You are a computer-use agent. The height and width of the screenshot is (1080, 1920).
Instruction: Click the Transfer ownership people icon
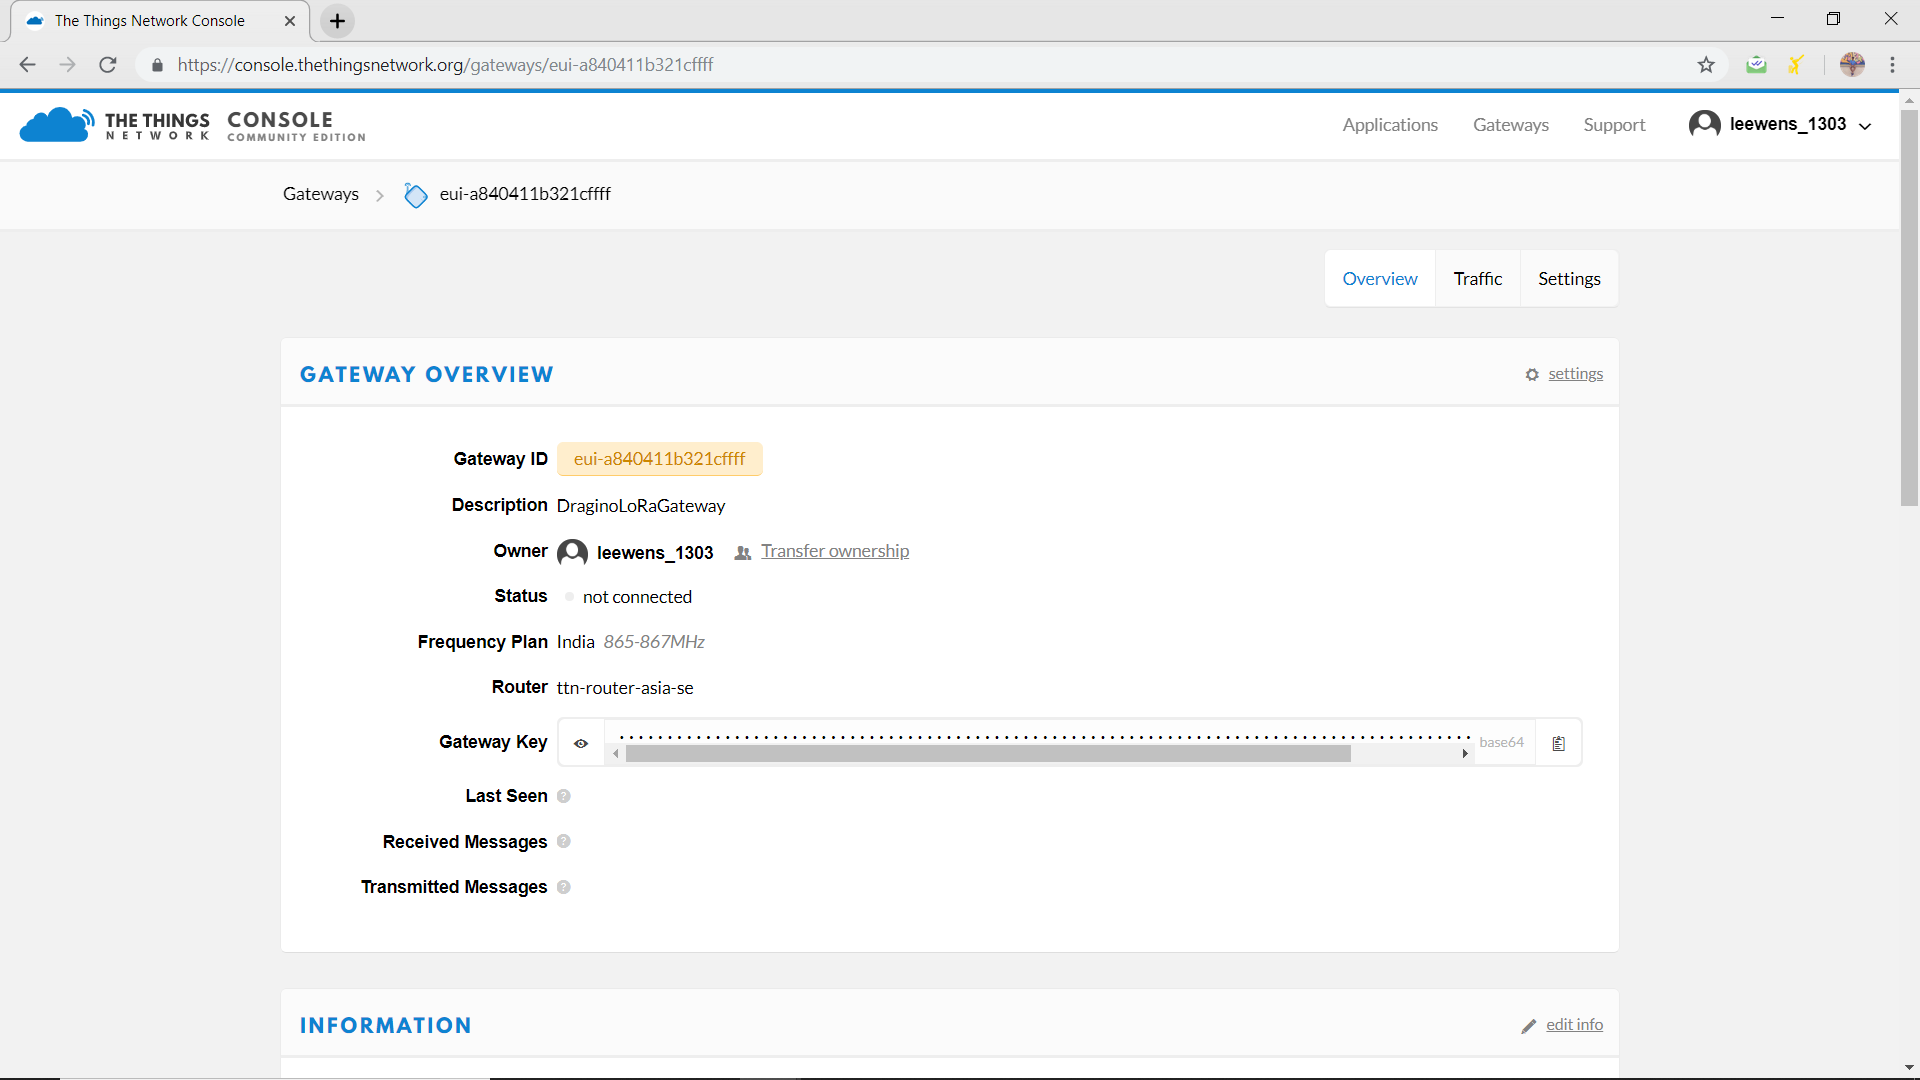(x=742, y=553)
